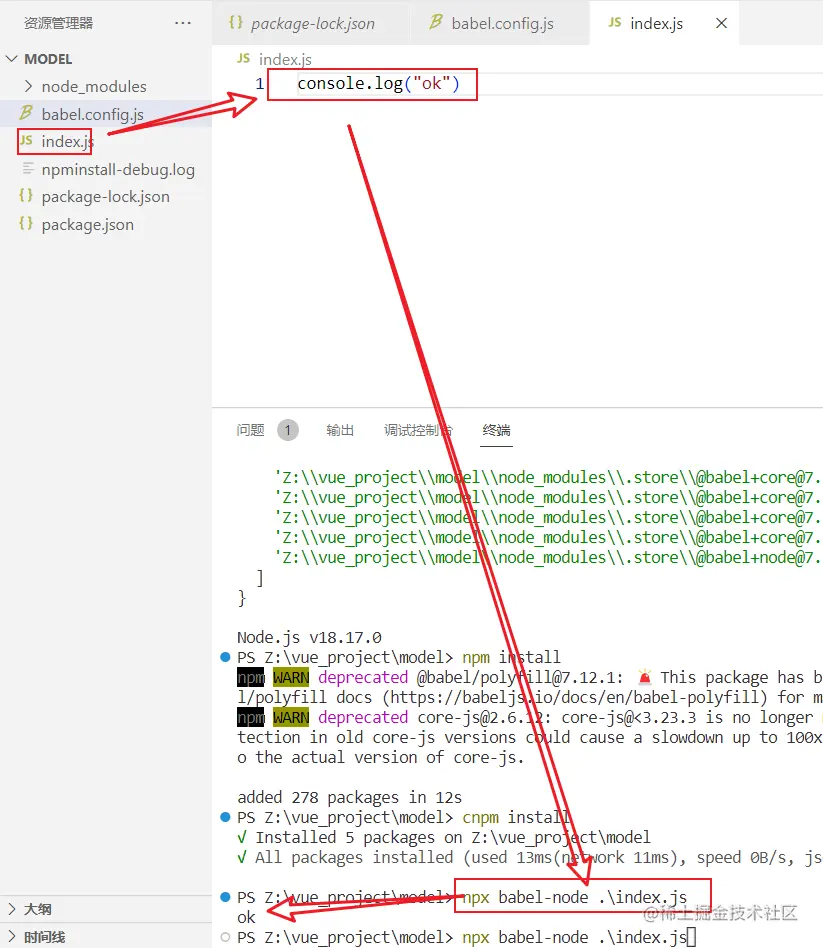This screenshot has width=823, height=948.
Task: Click the braces icon beside package-lock.json in tree
Action: pyautogui.click(x=25, y=195)
